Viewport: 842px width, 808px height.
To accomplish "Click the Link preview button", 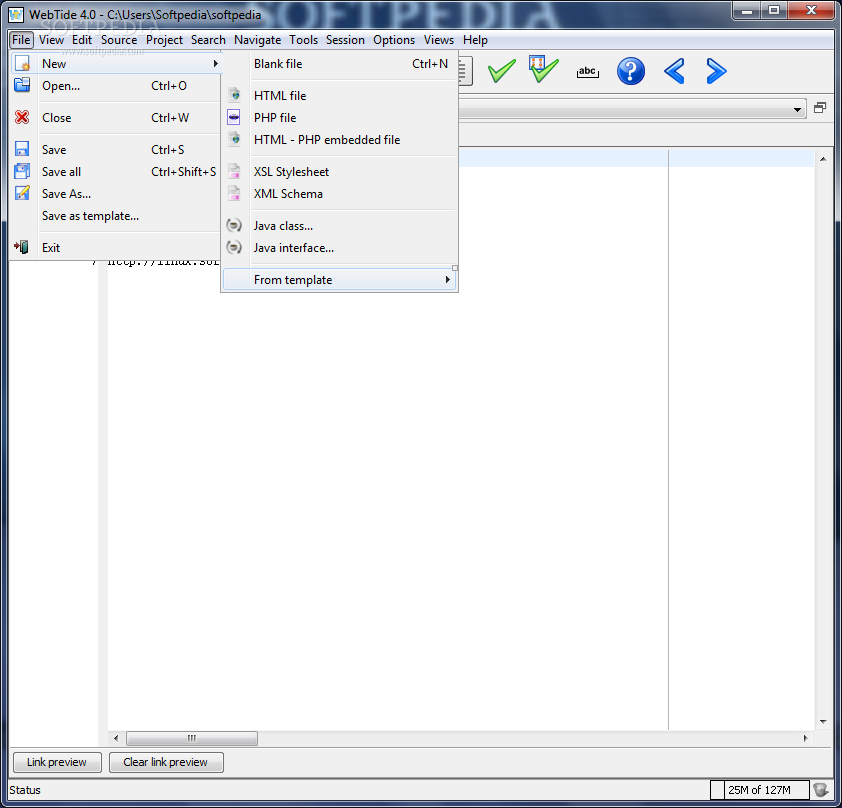I will [57, 762].
